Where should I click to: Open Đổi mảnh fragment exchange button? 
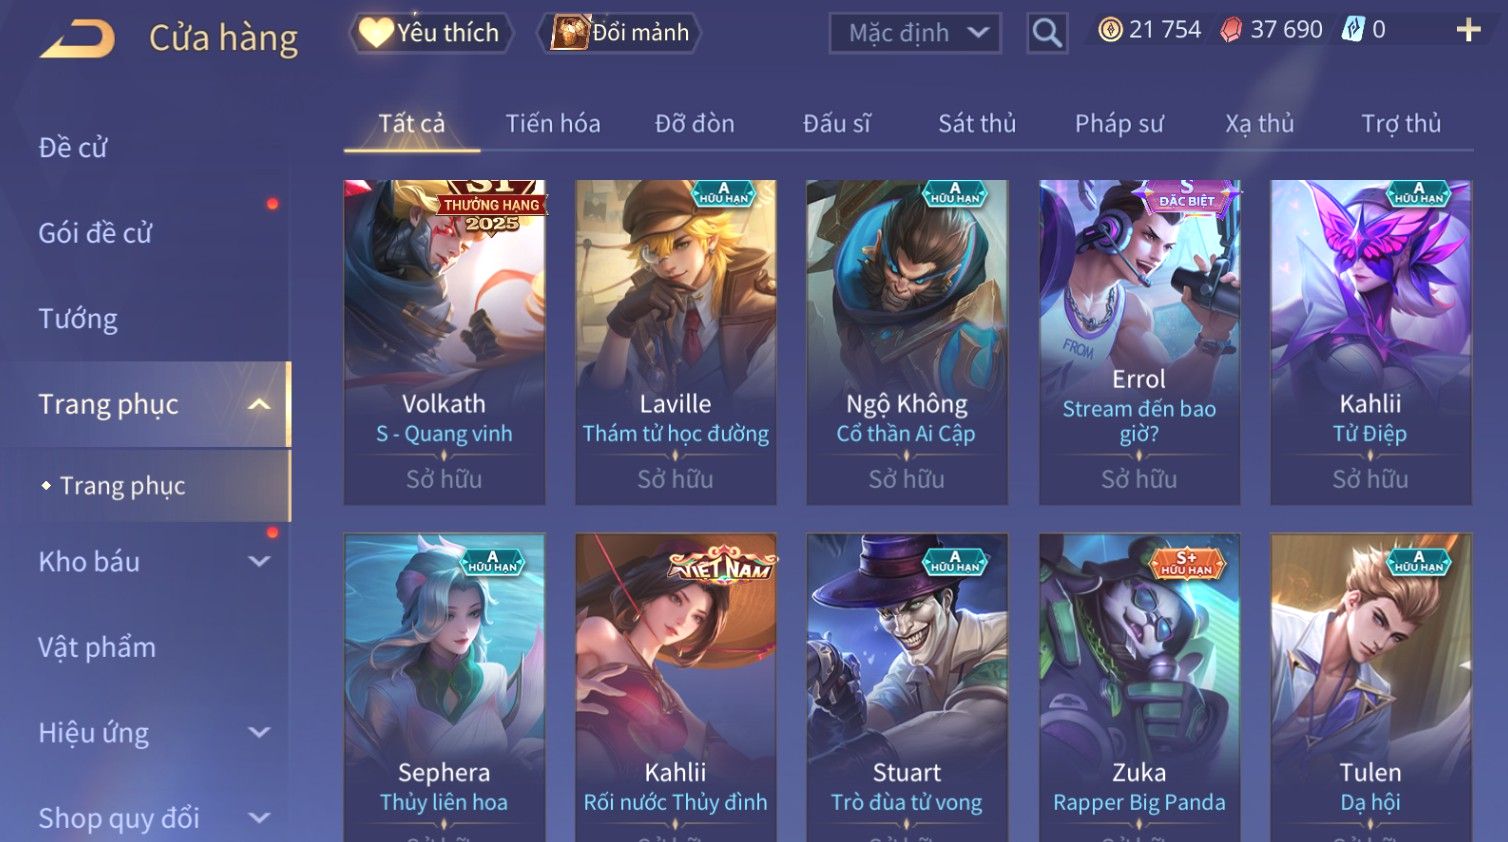coord(620,33)
